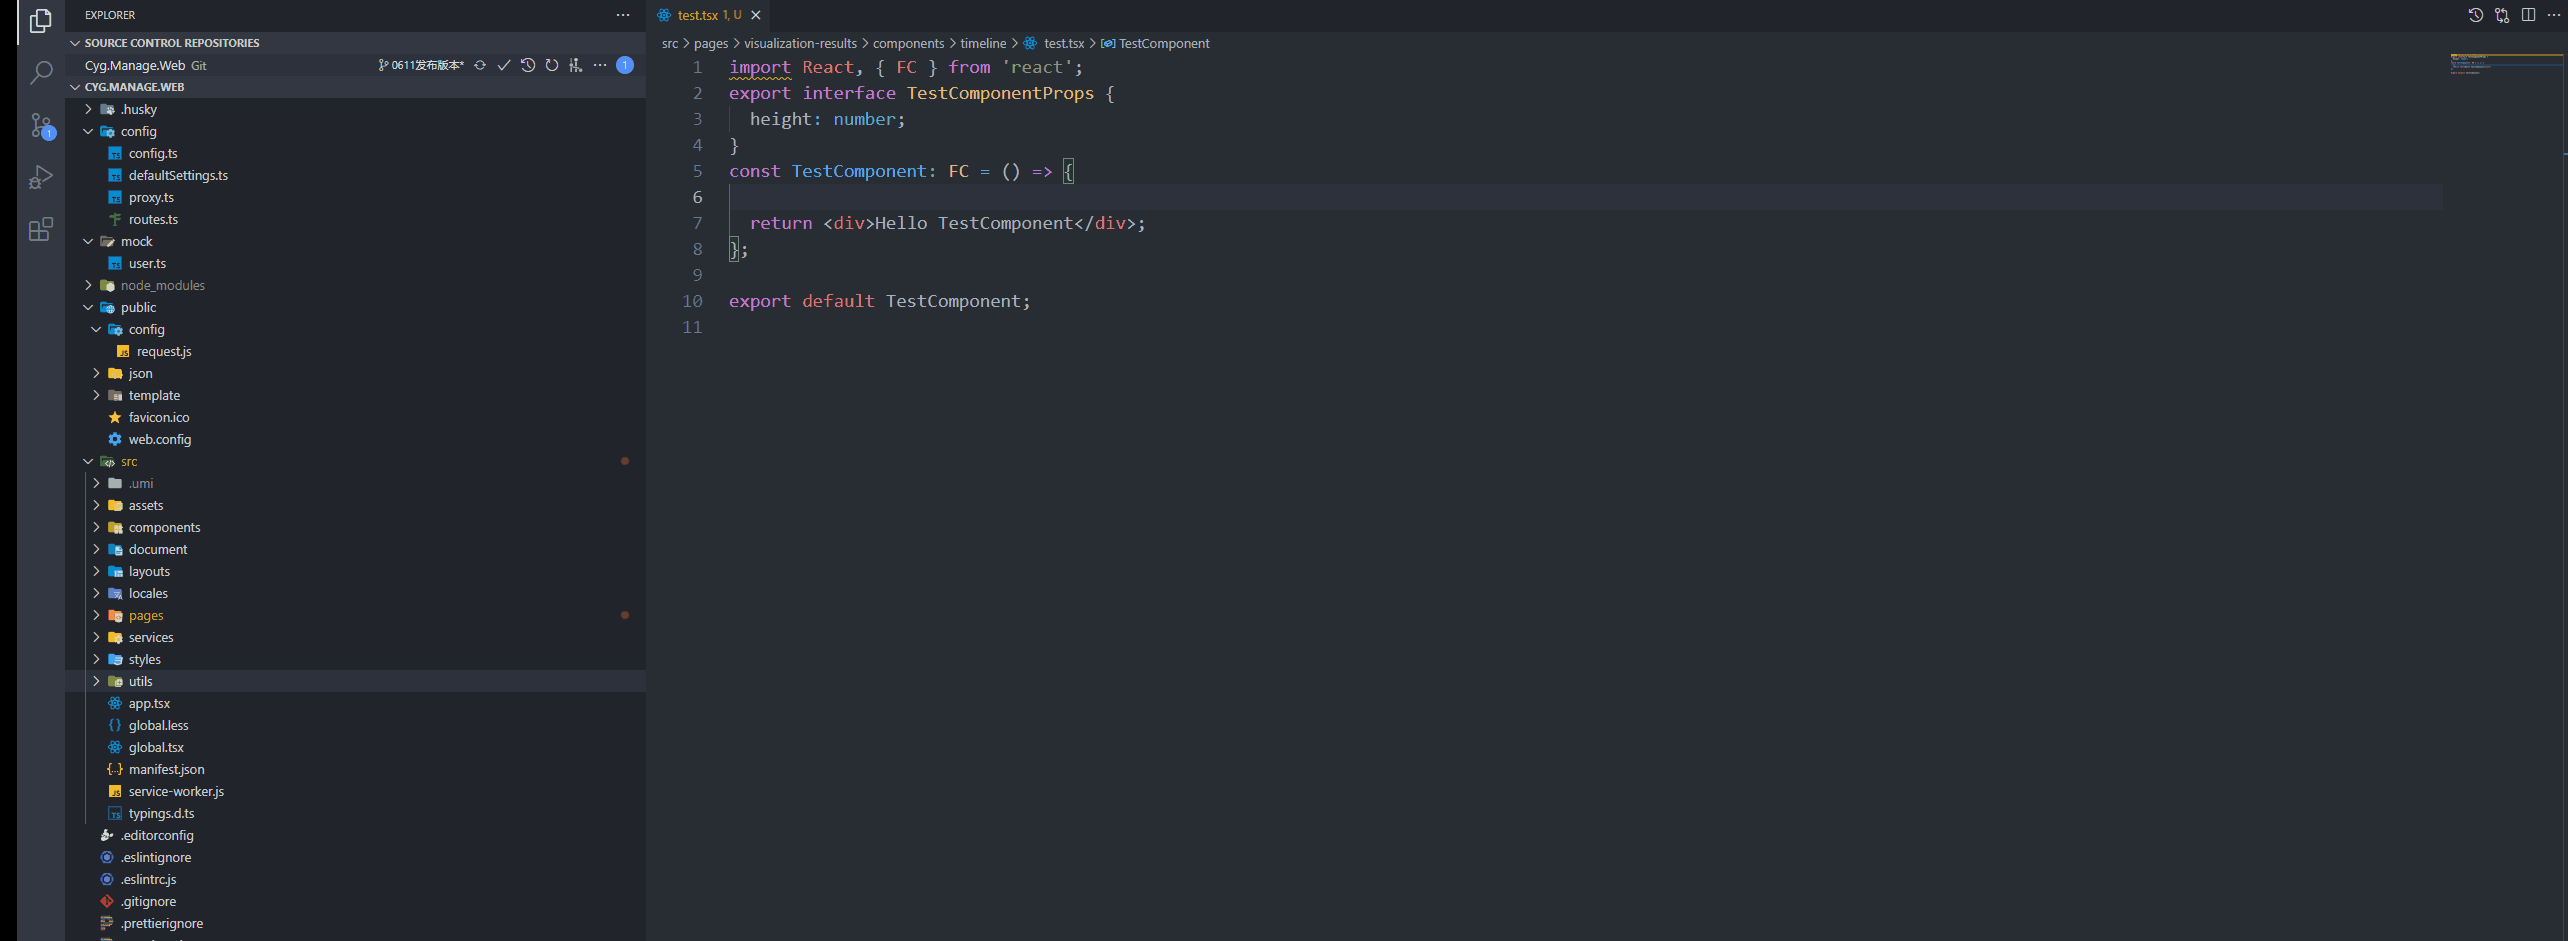
Task: Expand the .husky folder
Action: (88, 109)
